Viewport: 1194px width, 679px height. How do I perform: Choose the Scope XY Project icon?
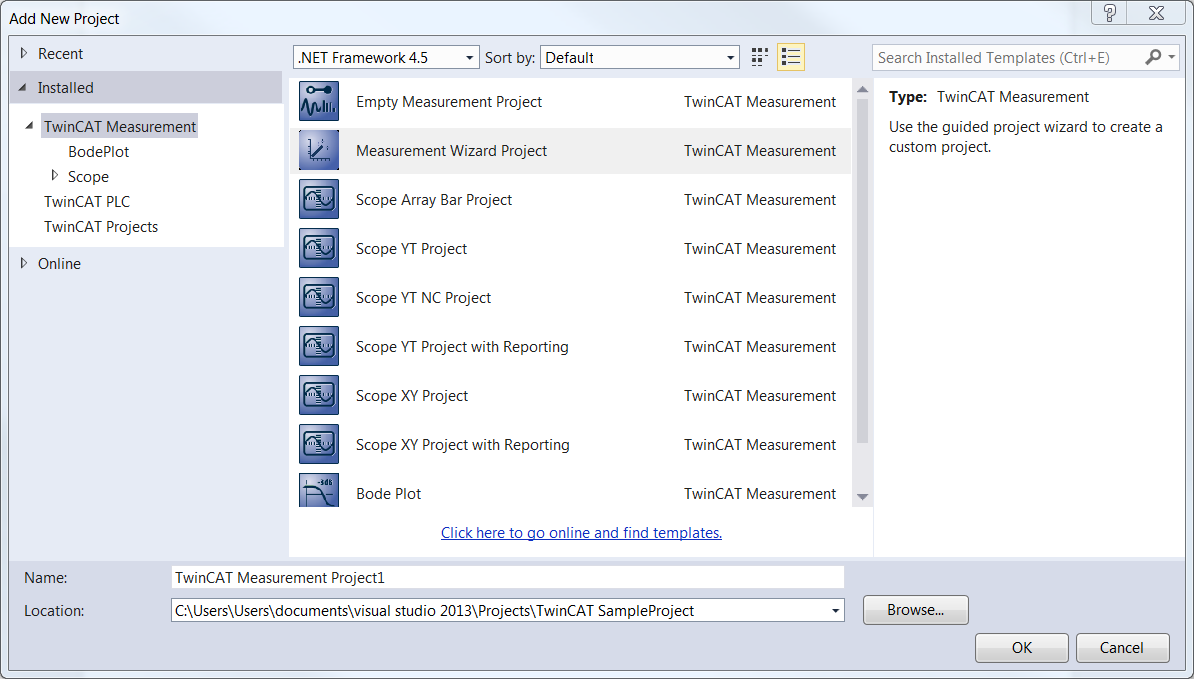point(318,396)
